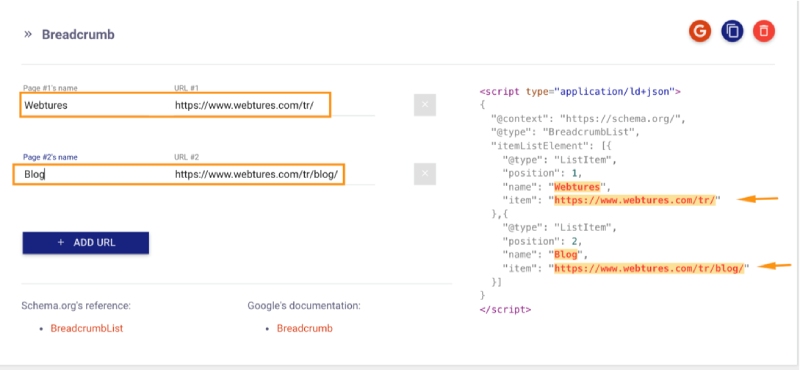Click the red trash delete icon
Image resolution: width=800 pixels, height=370 pixels.
click(764, 31)
